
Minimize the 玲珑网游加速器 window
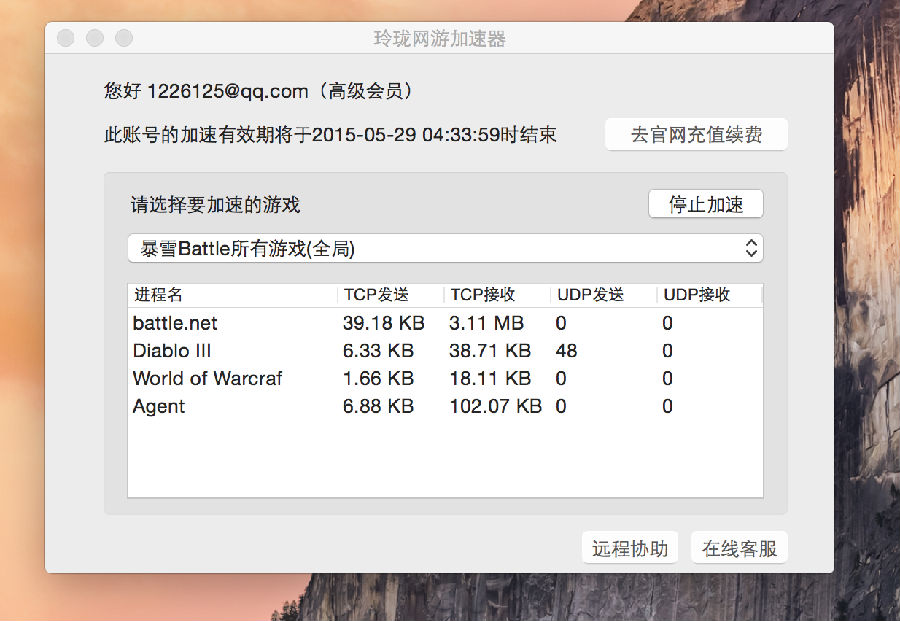click(x=95, y=38)
